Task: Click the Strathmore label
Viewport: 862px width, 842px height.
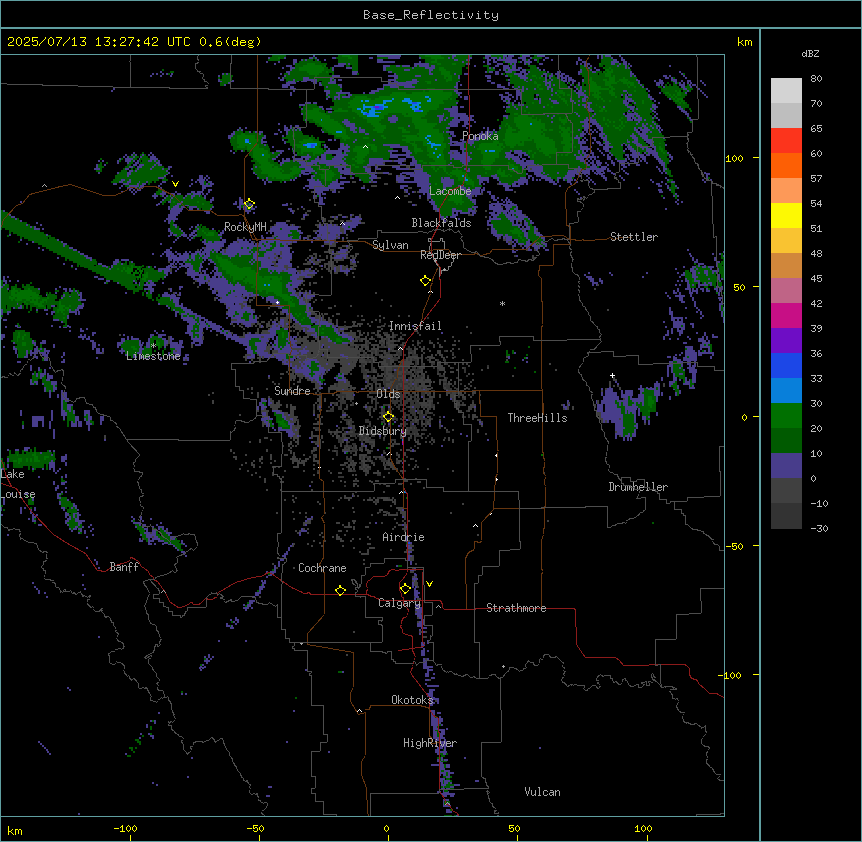Action: coord(516,608)
